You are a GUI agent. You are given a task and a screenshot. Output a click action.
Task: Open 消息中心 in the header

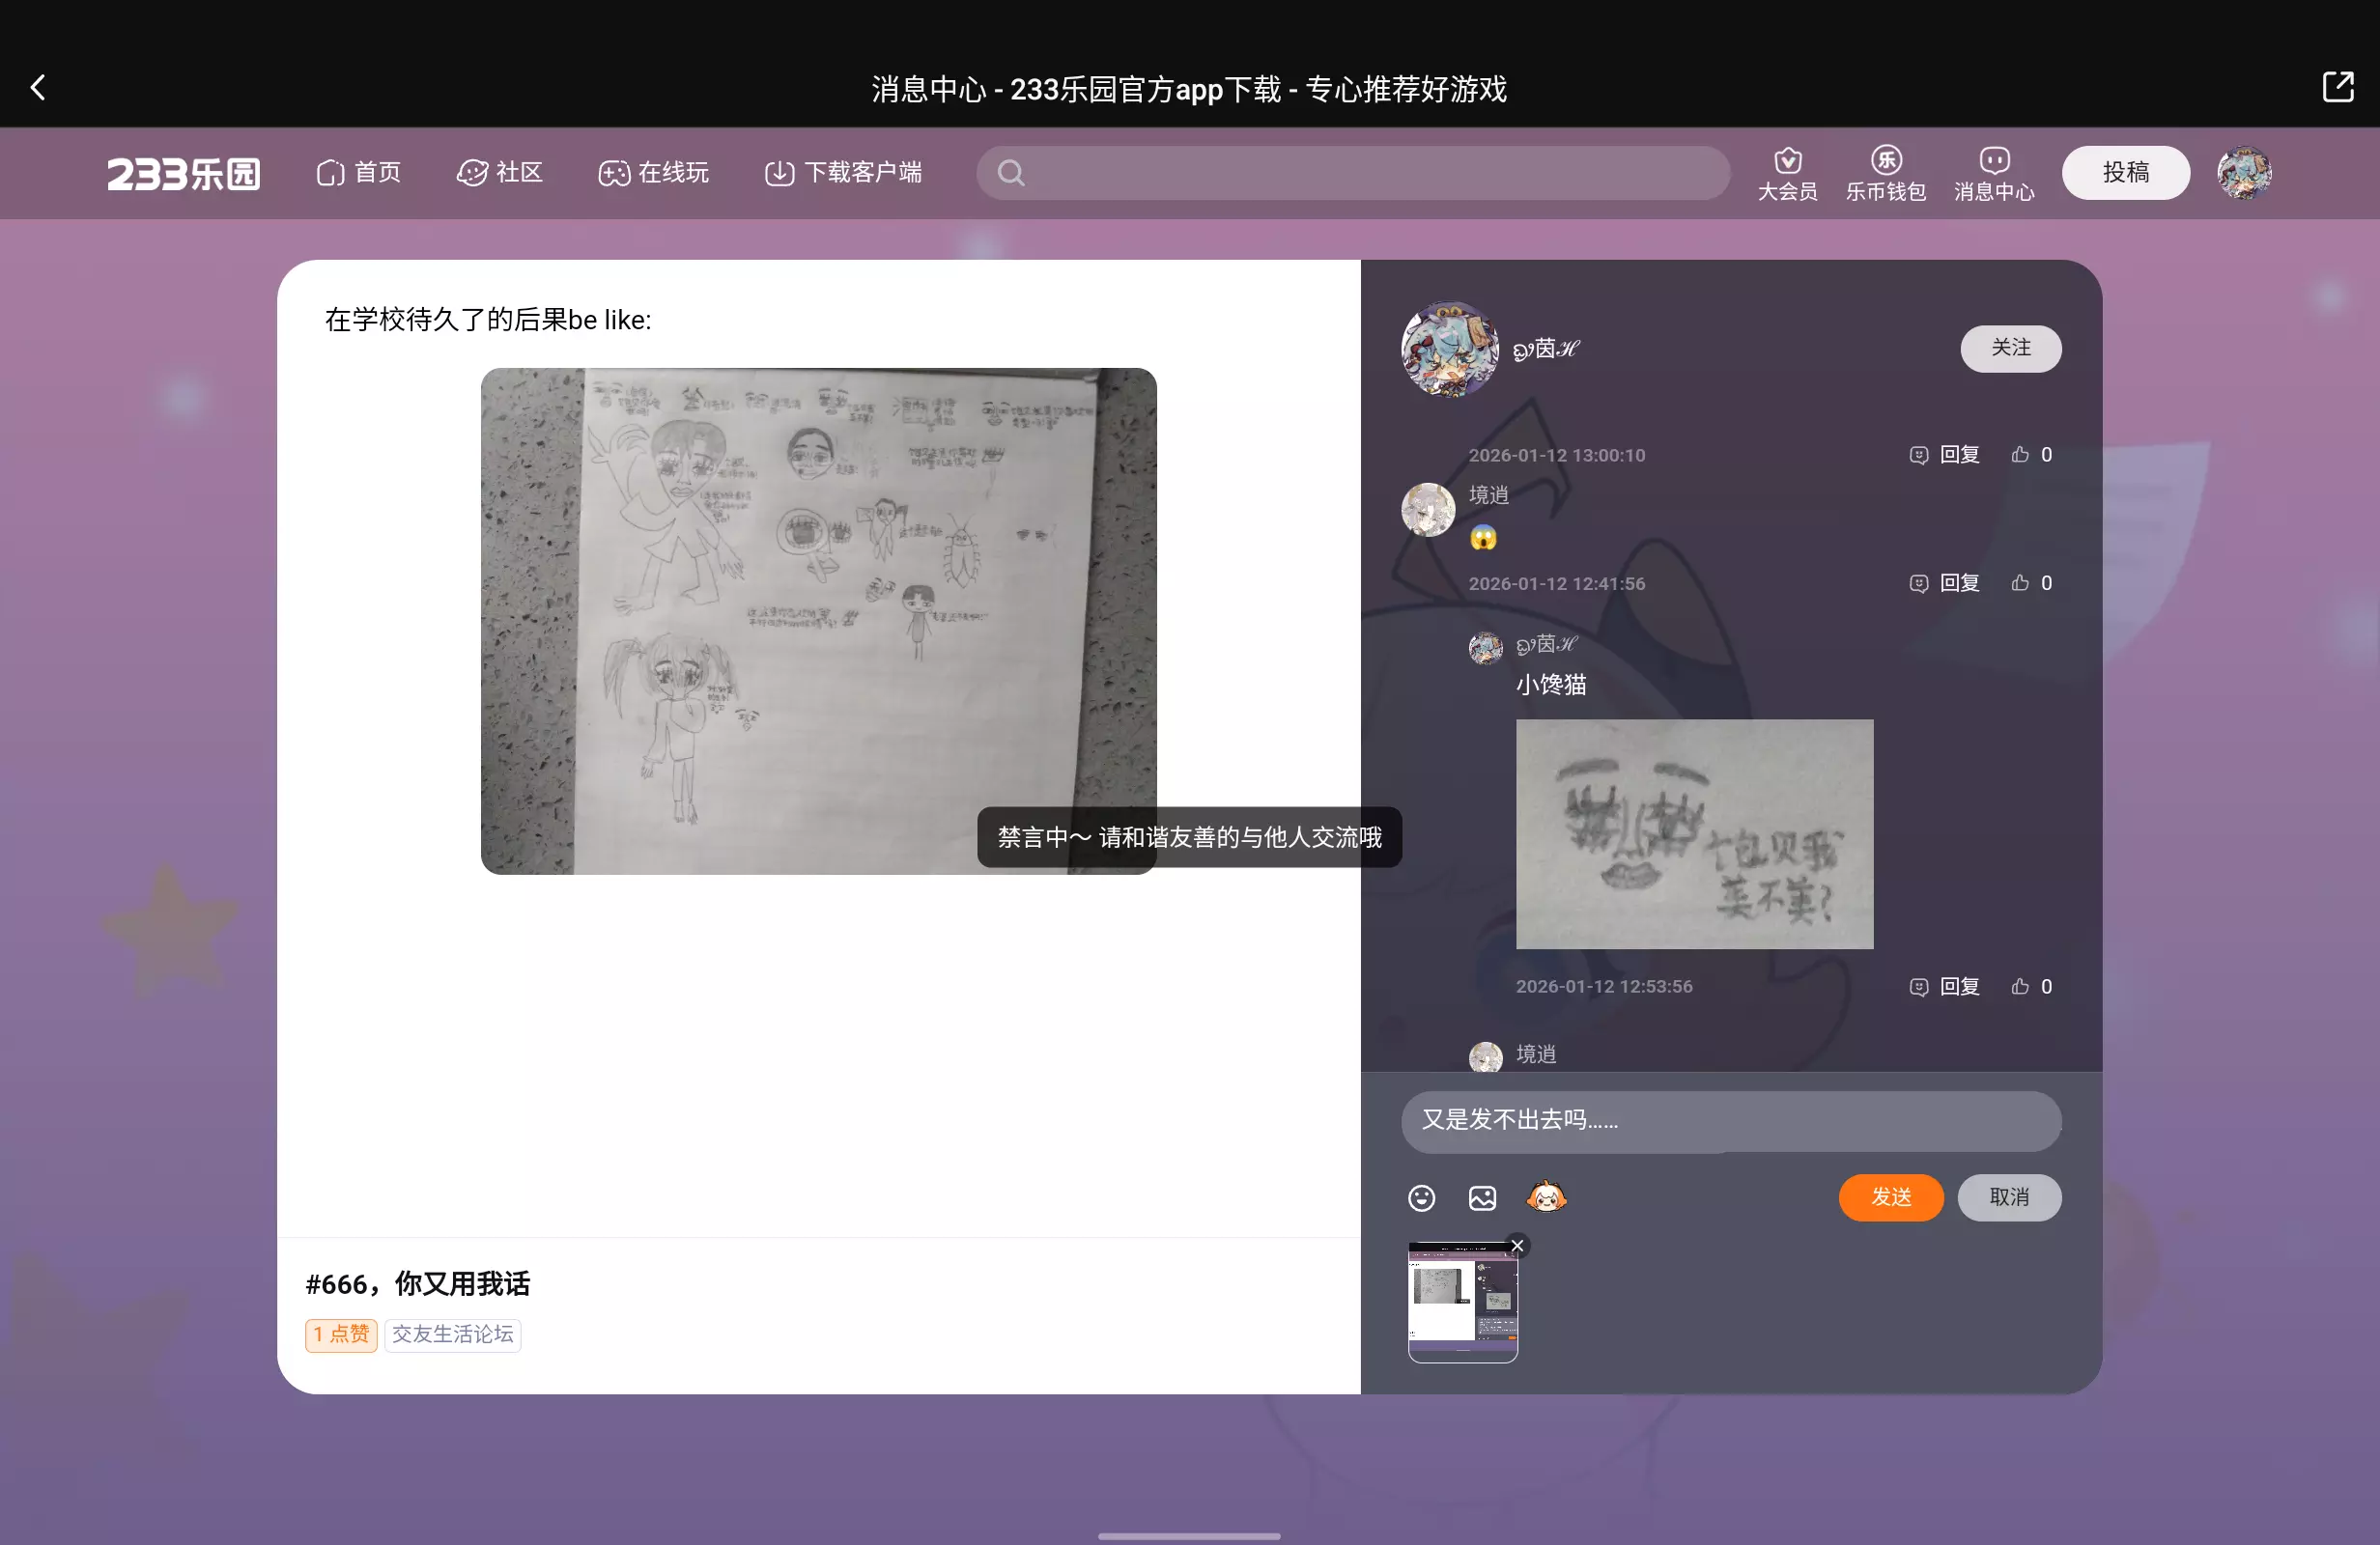[x=1994, y=173]
